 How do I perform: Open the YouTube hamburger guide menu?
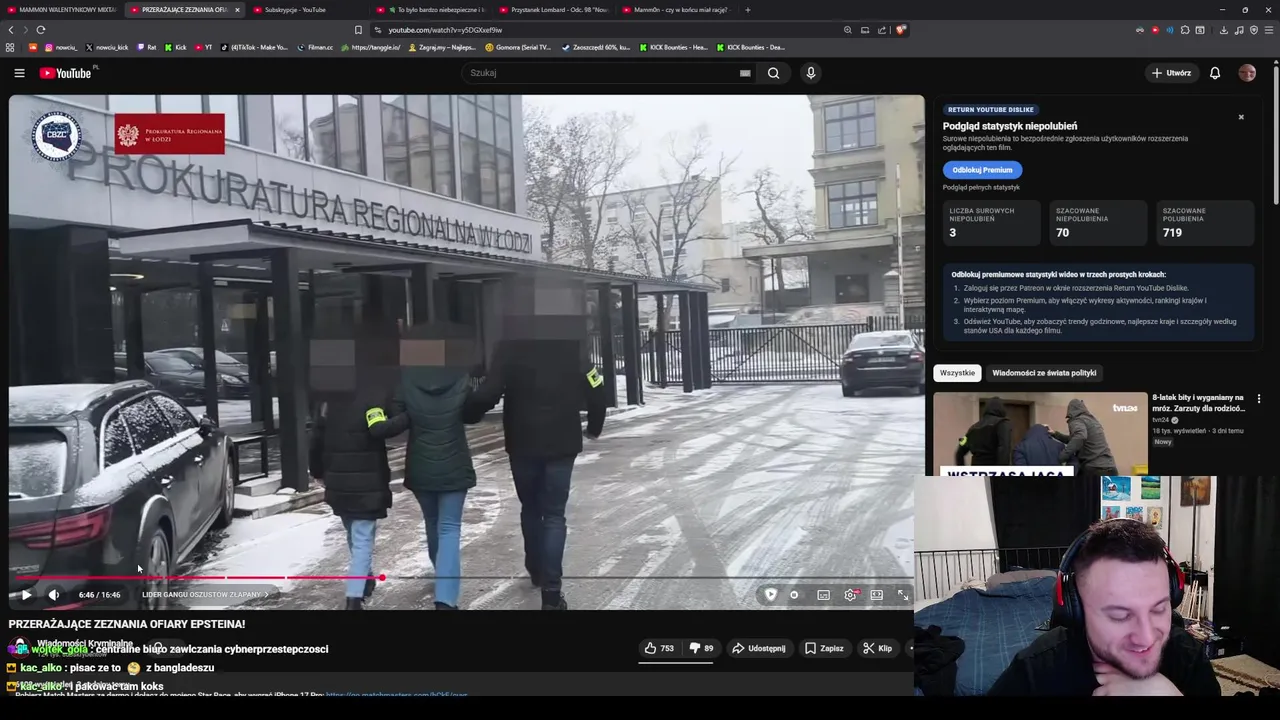(19, 73)
